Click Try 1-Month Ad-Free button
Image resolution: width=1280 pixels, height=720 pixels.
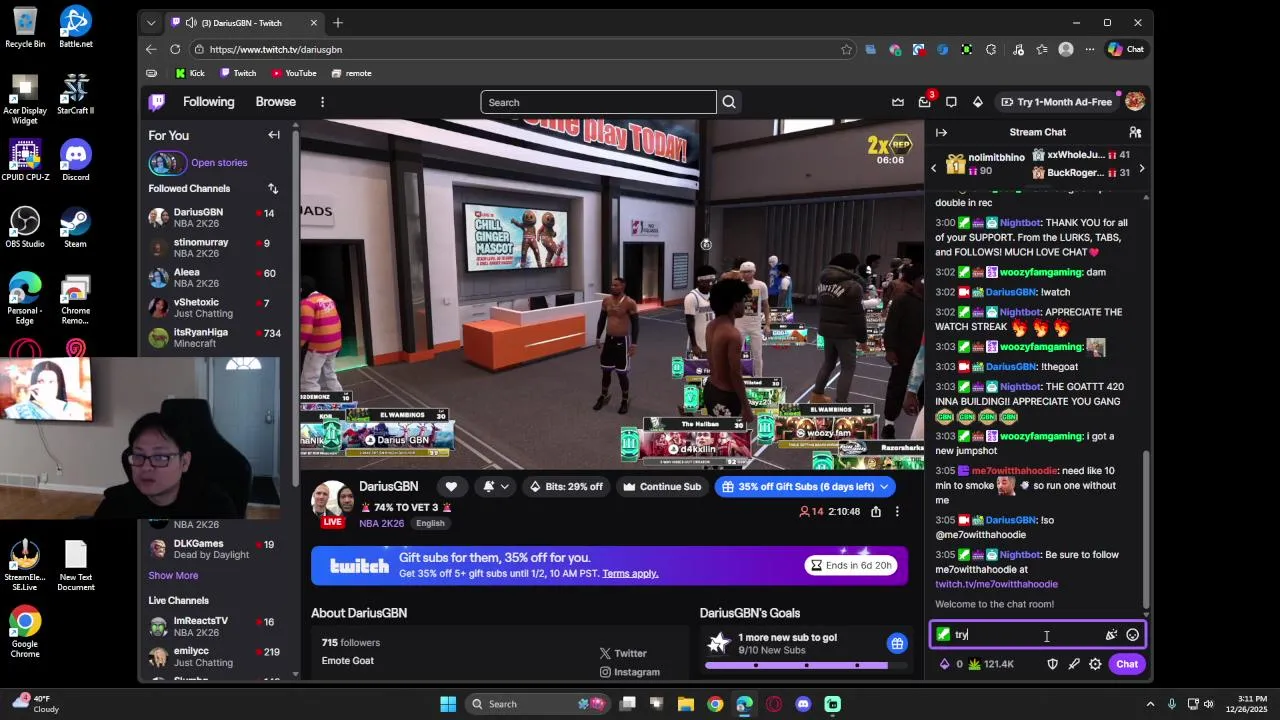tap(1055, 102)
